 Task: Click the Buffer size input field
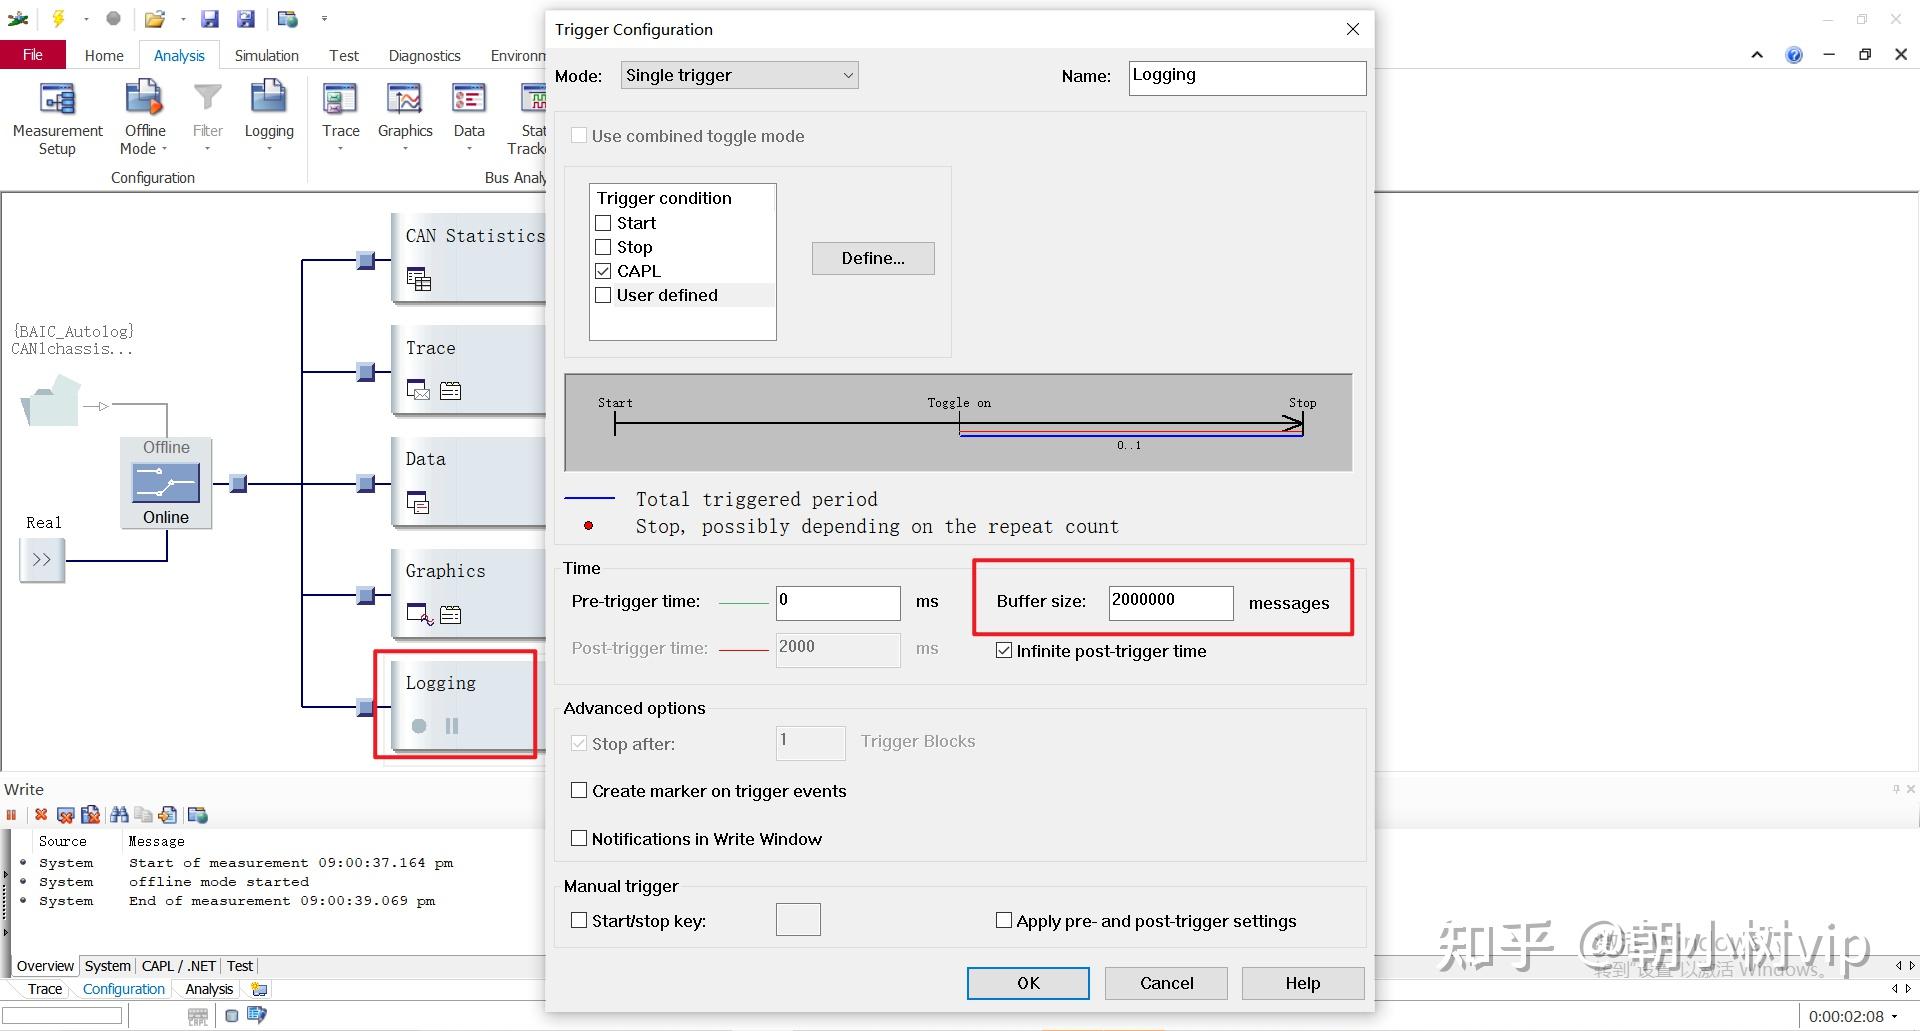click(1170, 603)
